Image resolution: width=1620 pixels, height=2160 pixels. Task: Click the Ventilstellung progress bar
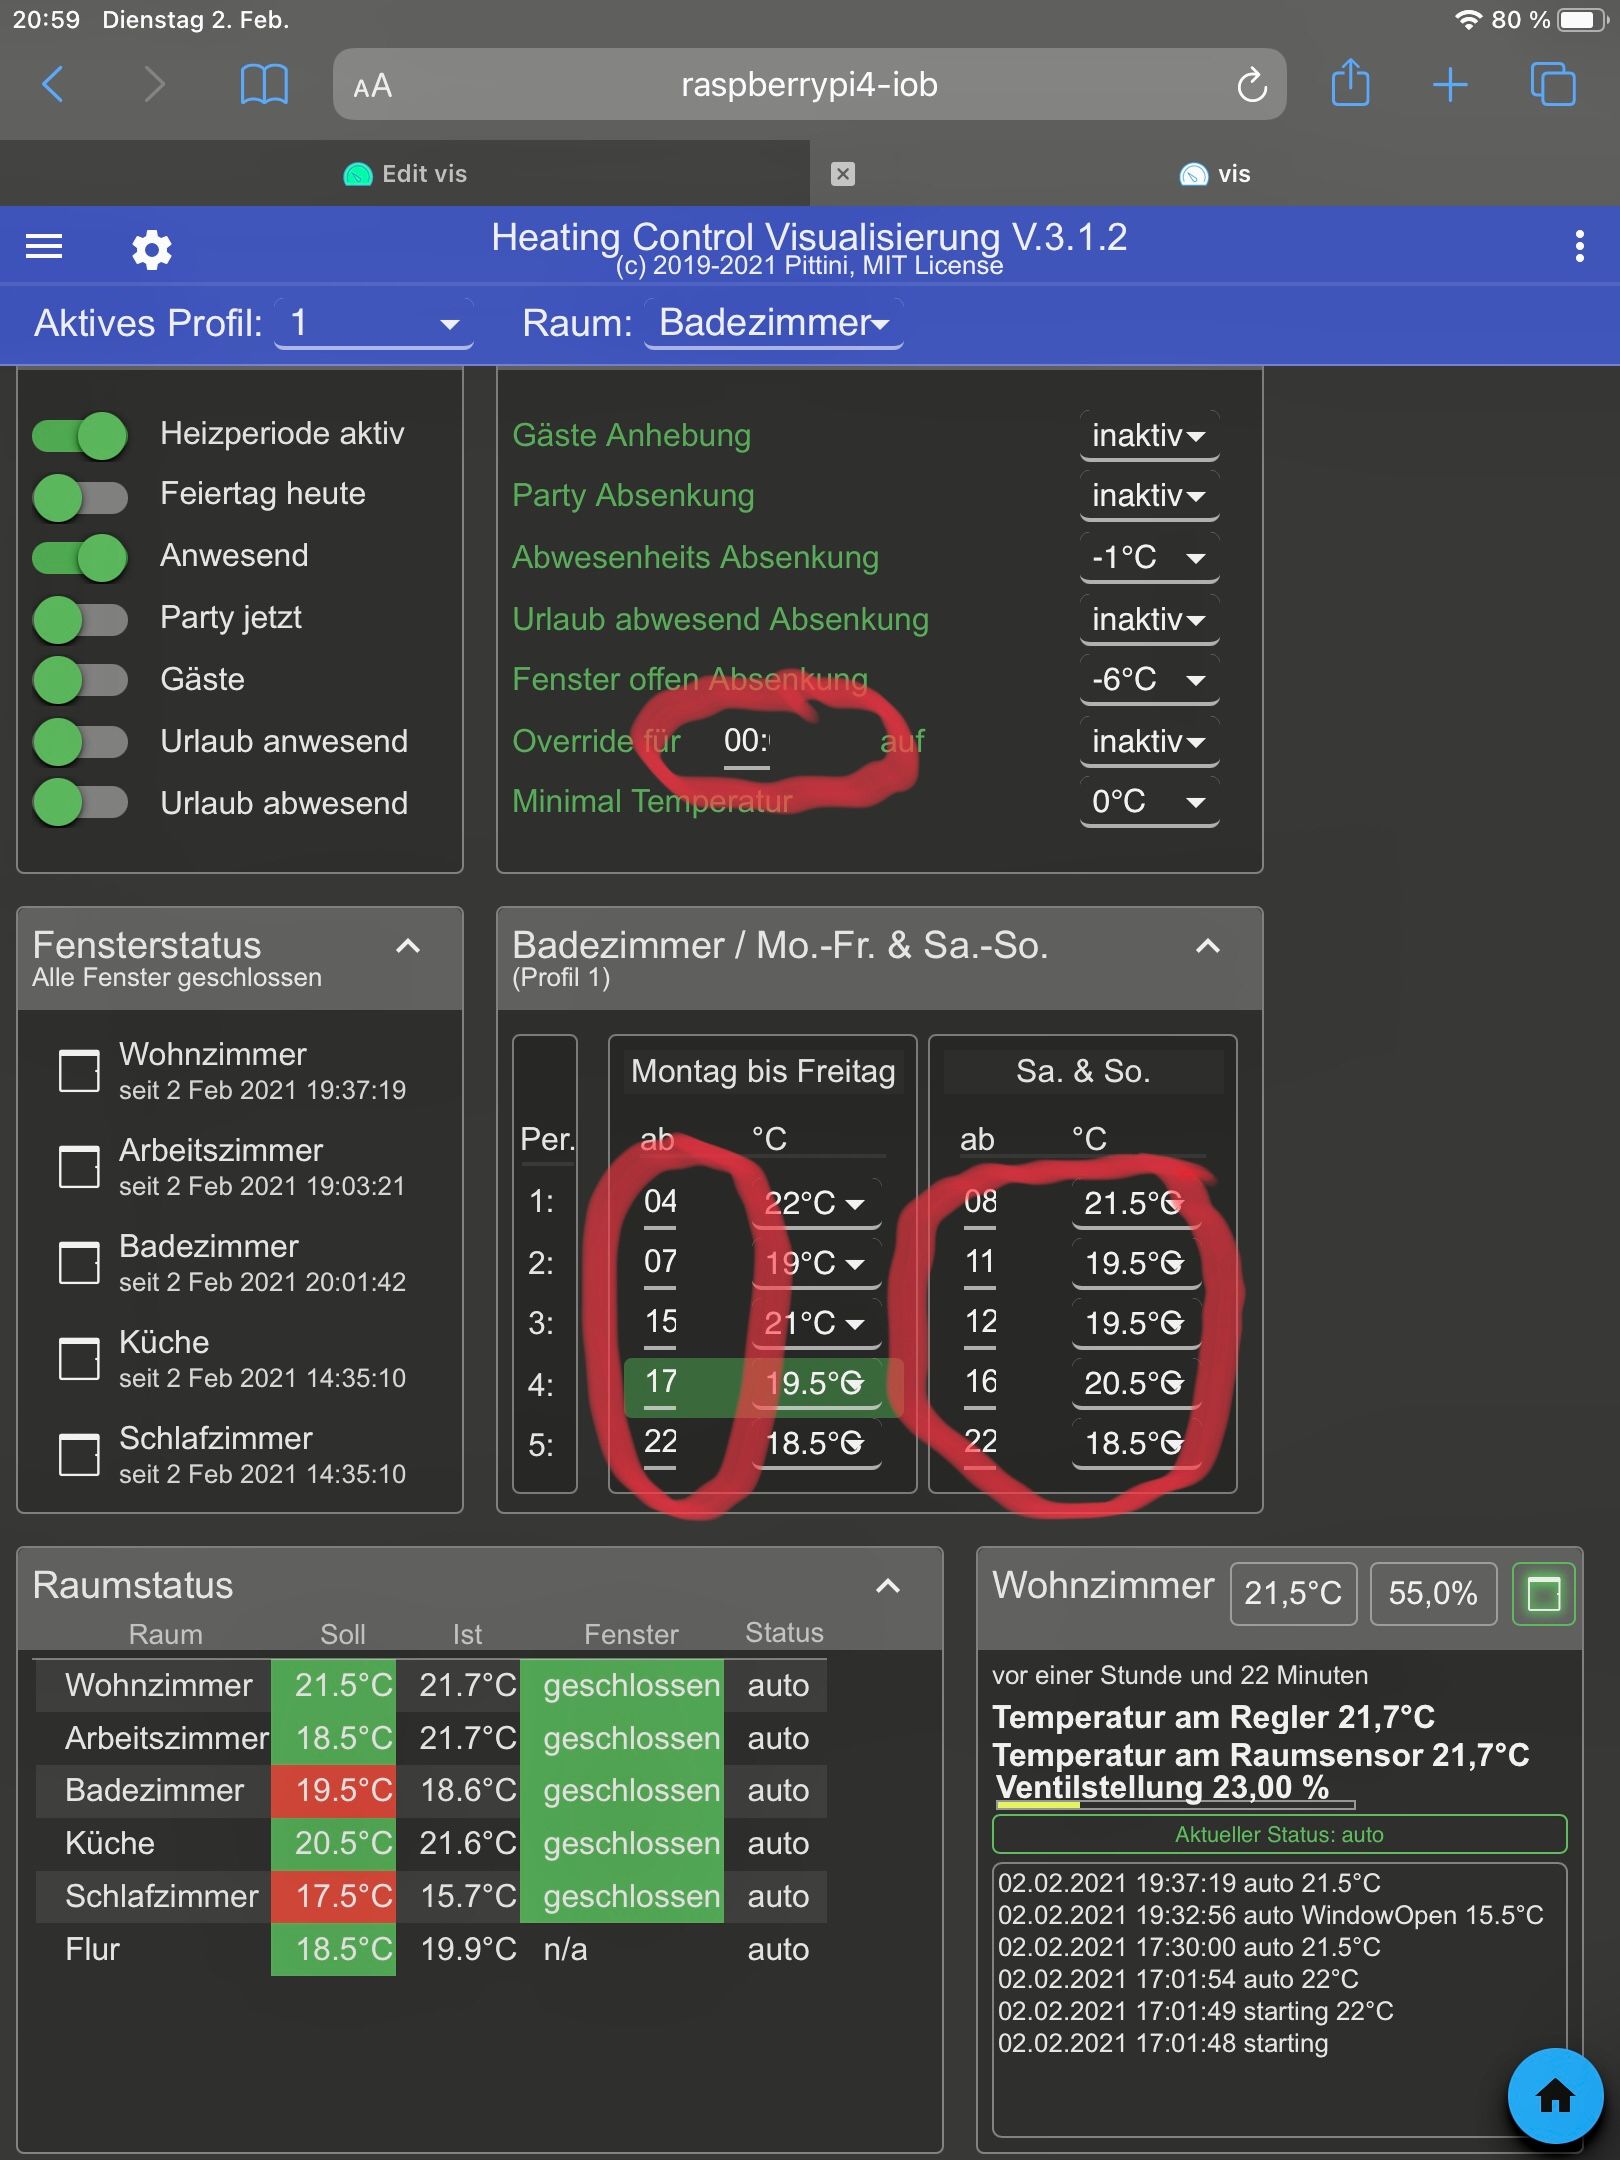(x=1175, y=1805)
